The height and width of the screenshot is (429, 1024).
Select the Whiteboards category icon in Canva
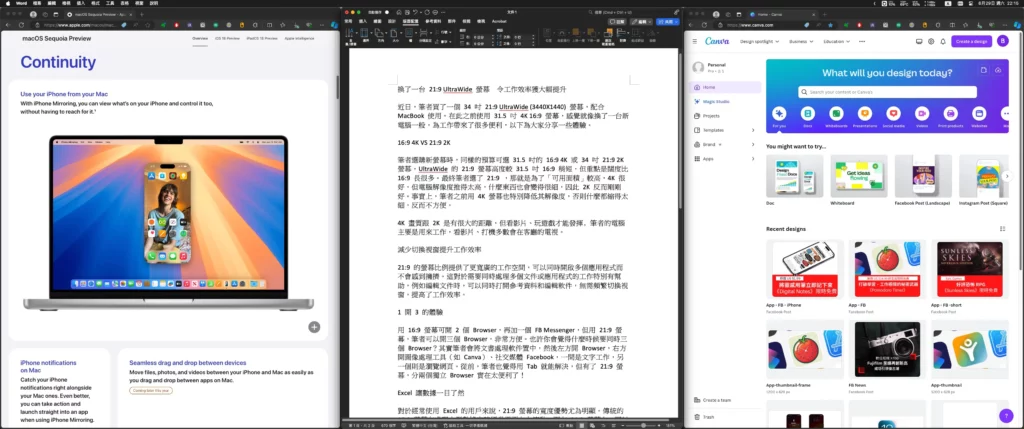837,113
